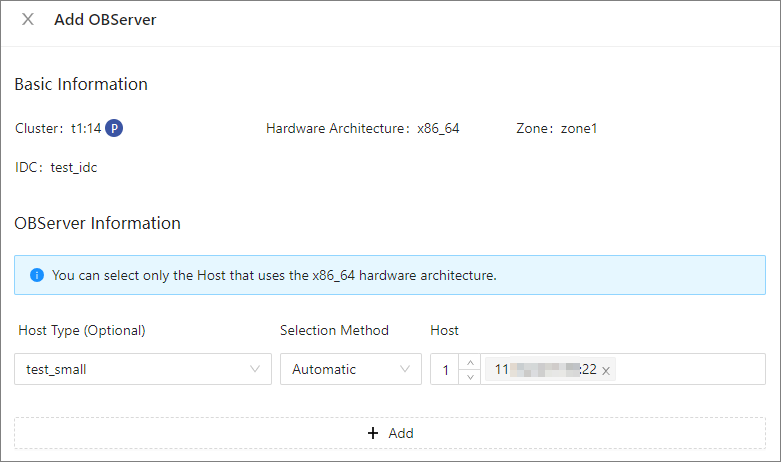Increase host count with the up arrow
Viewport: 781px width, 462px height.
[469, 362]
